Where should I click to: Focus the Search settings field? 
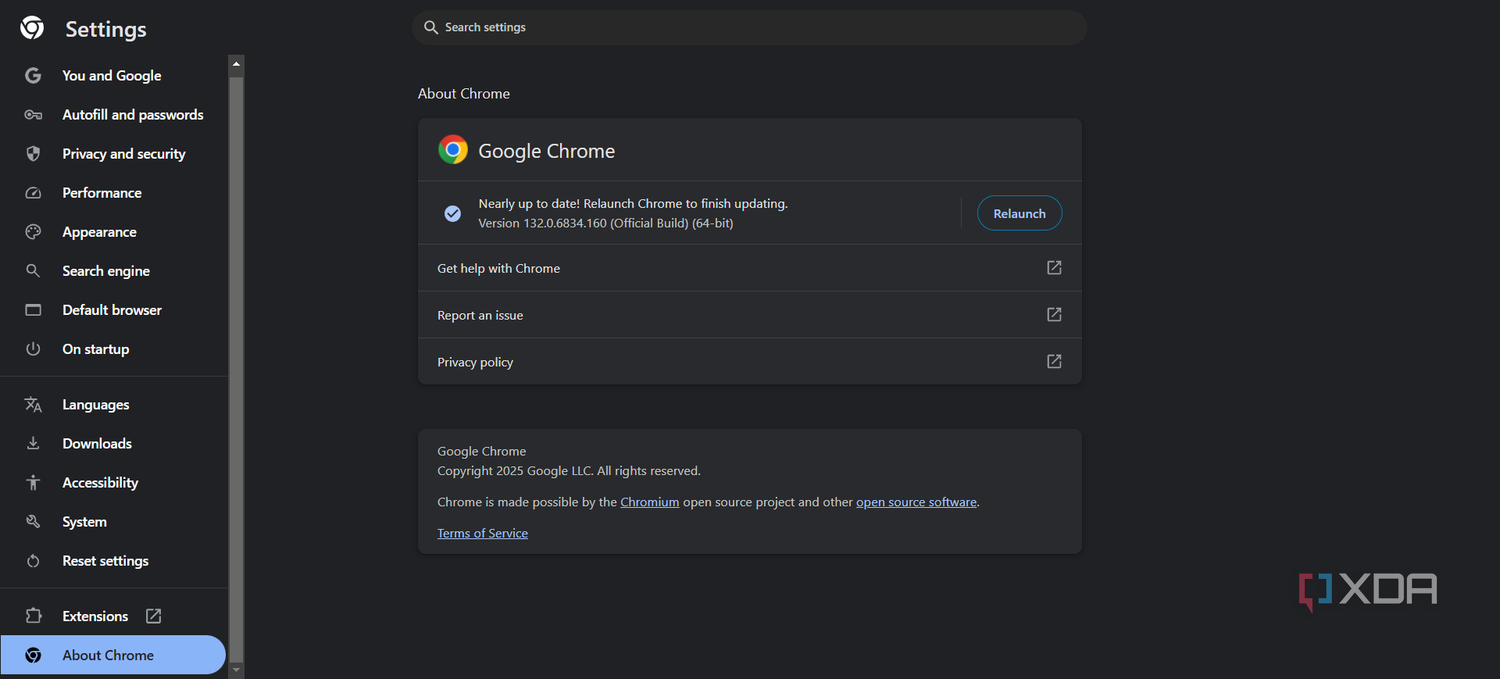click(750, 27)
